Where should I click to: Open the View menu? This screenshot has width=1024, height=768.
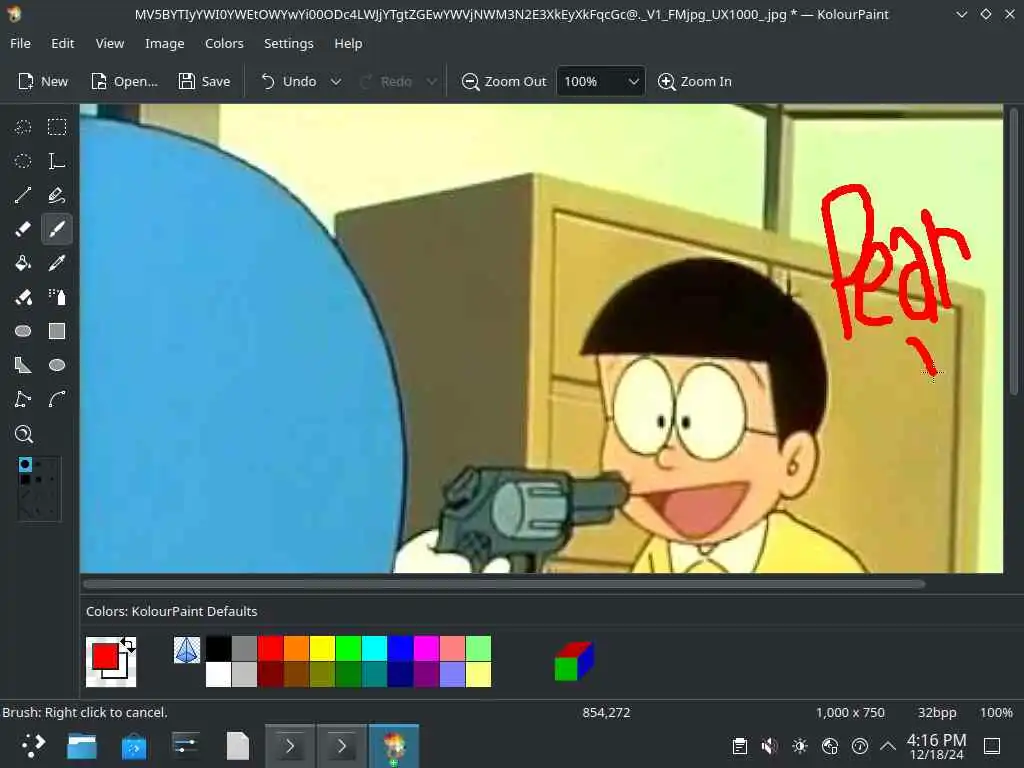(x=110, y=44)
